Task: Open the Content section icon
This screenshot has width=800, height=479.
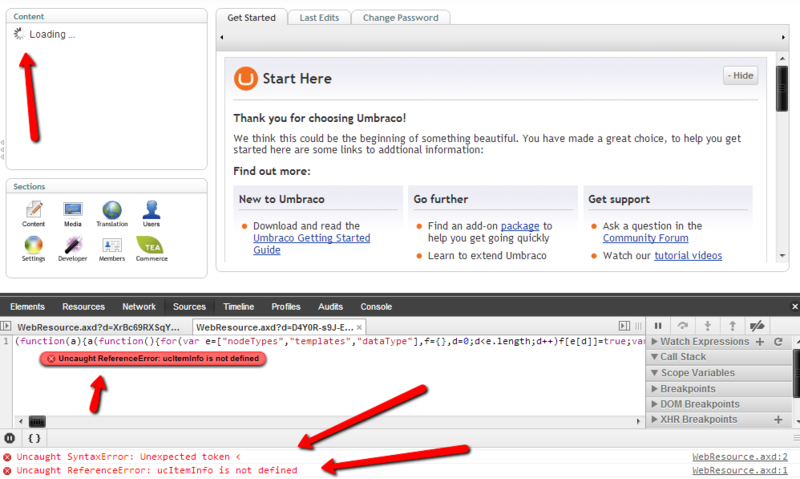Action: tap(34, 213)
